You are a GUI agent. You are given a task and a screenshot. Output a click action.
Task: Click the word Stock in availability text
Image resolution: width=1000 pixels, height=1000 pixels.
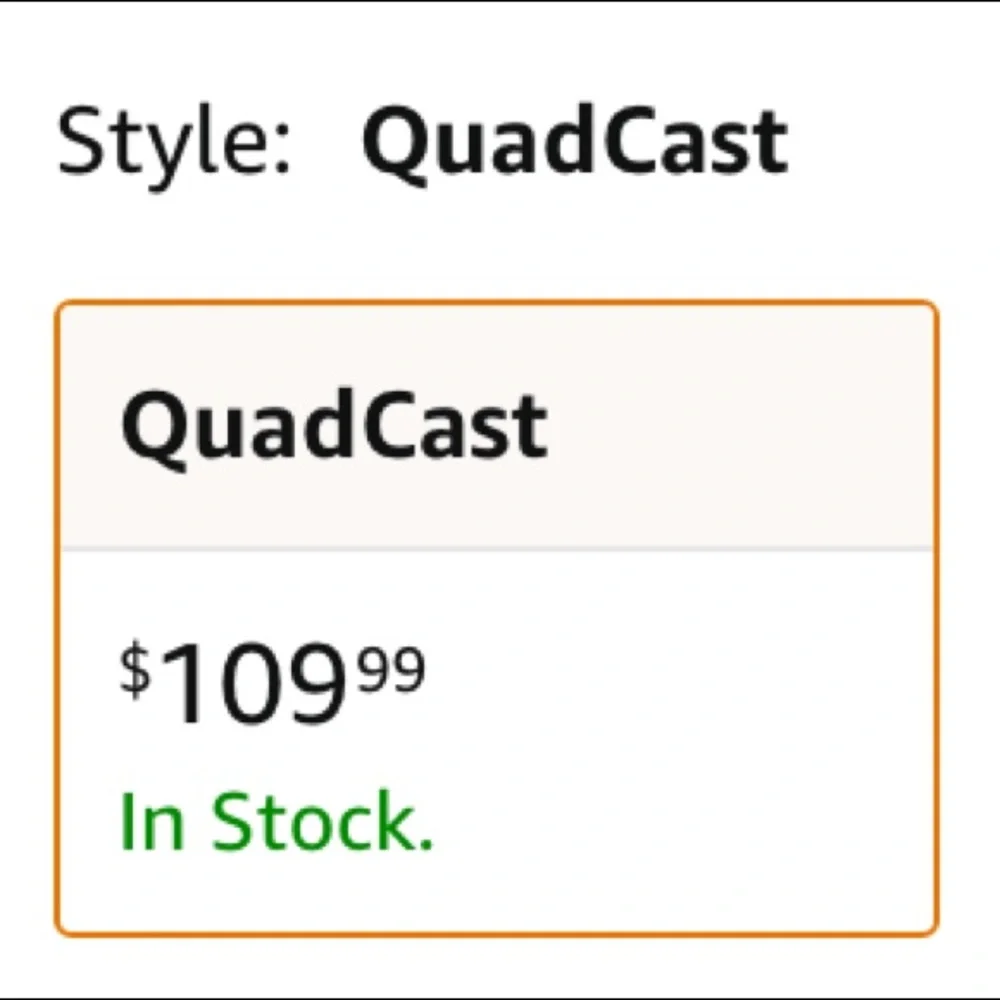[x=323, y=821]
